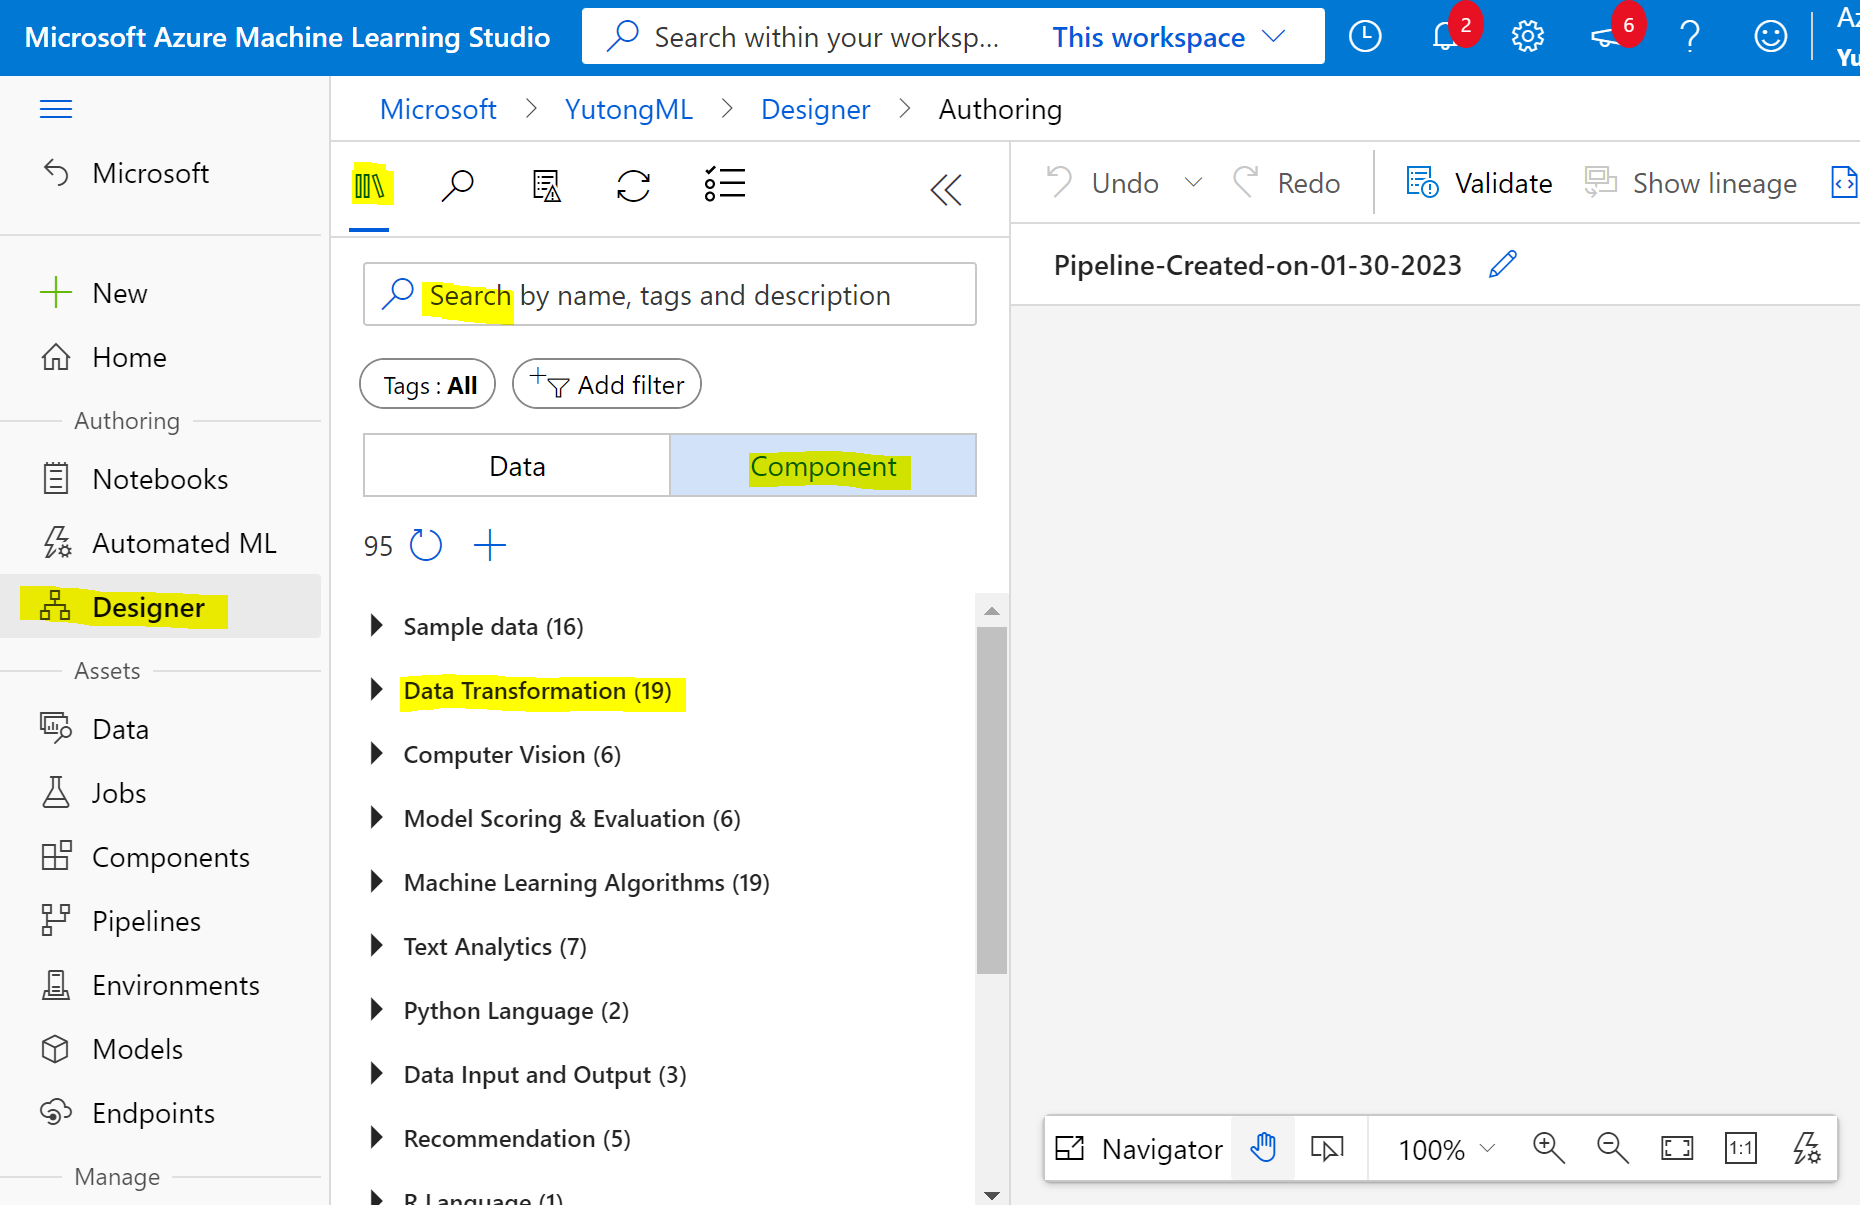Open the search magnifier panel icon

coord(457,185)
